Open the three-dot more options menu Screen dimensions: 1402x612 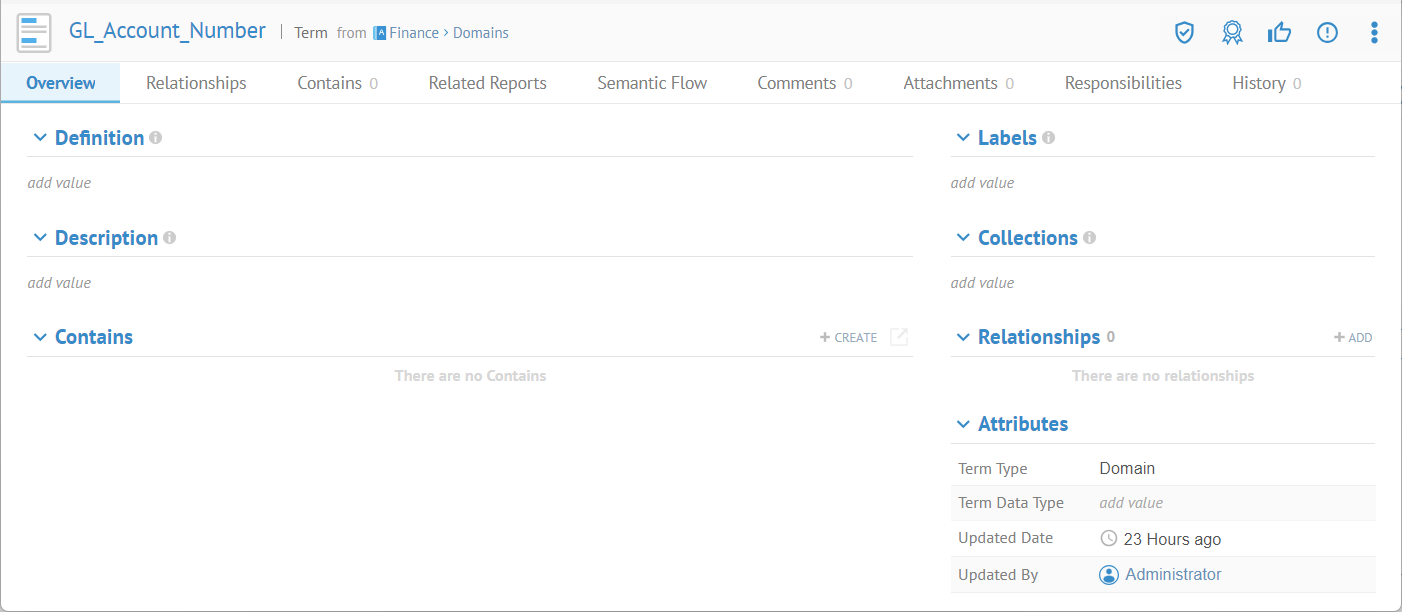[x=1374, y=33]
